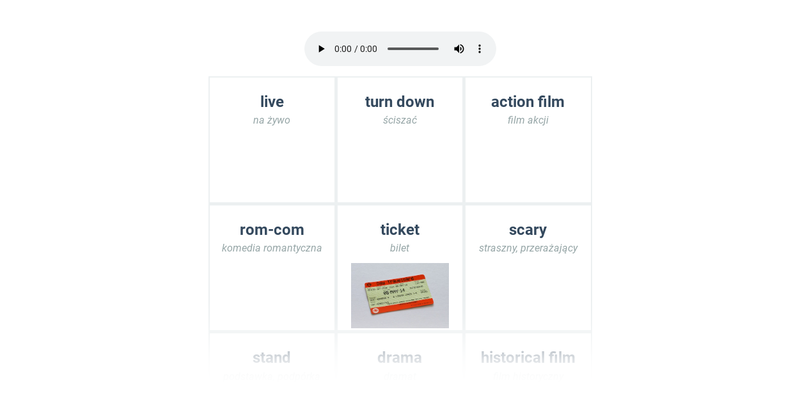Play the audio clip

coord(321,49)
